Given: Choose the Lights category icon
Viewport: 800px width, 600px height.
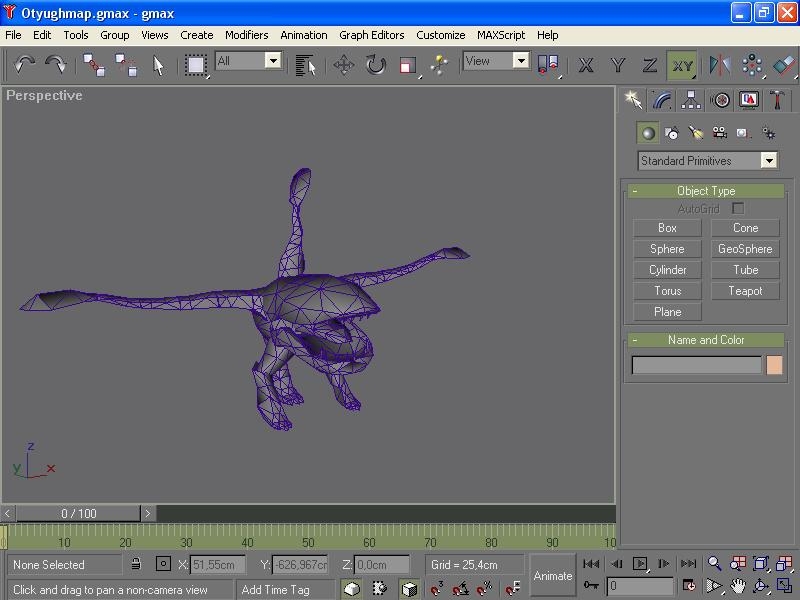Looking at the screenshot, I should tap(696, 133).
